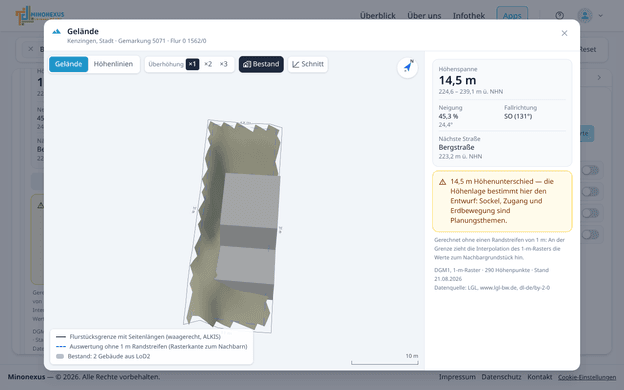
Task: Toggle the second switch in background panel
Action: [x=590, y=192]
